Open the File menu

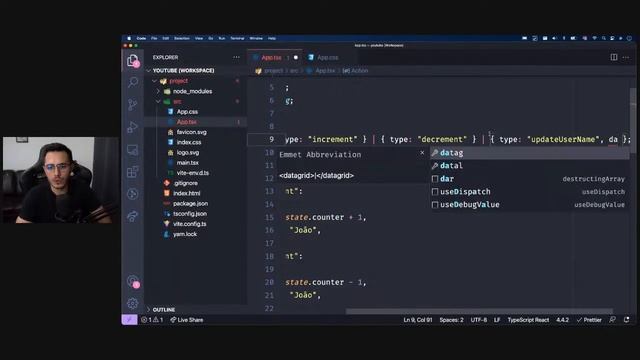point(154,38)
